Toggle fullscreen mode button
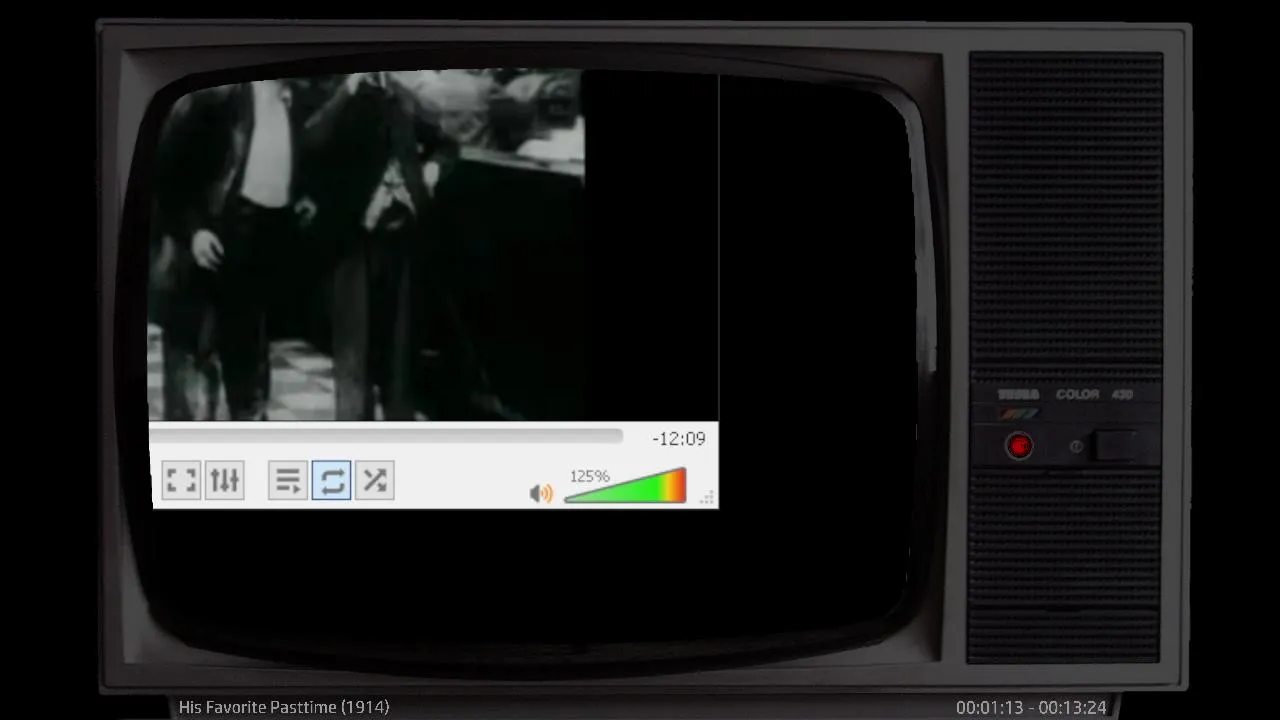 point(181,480)
